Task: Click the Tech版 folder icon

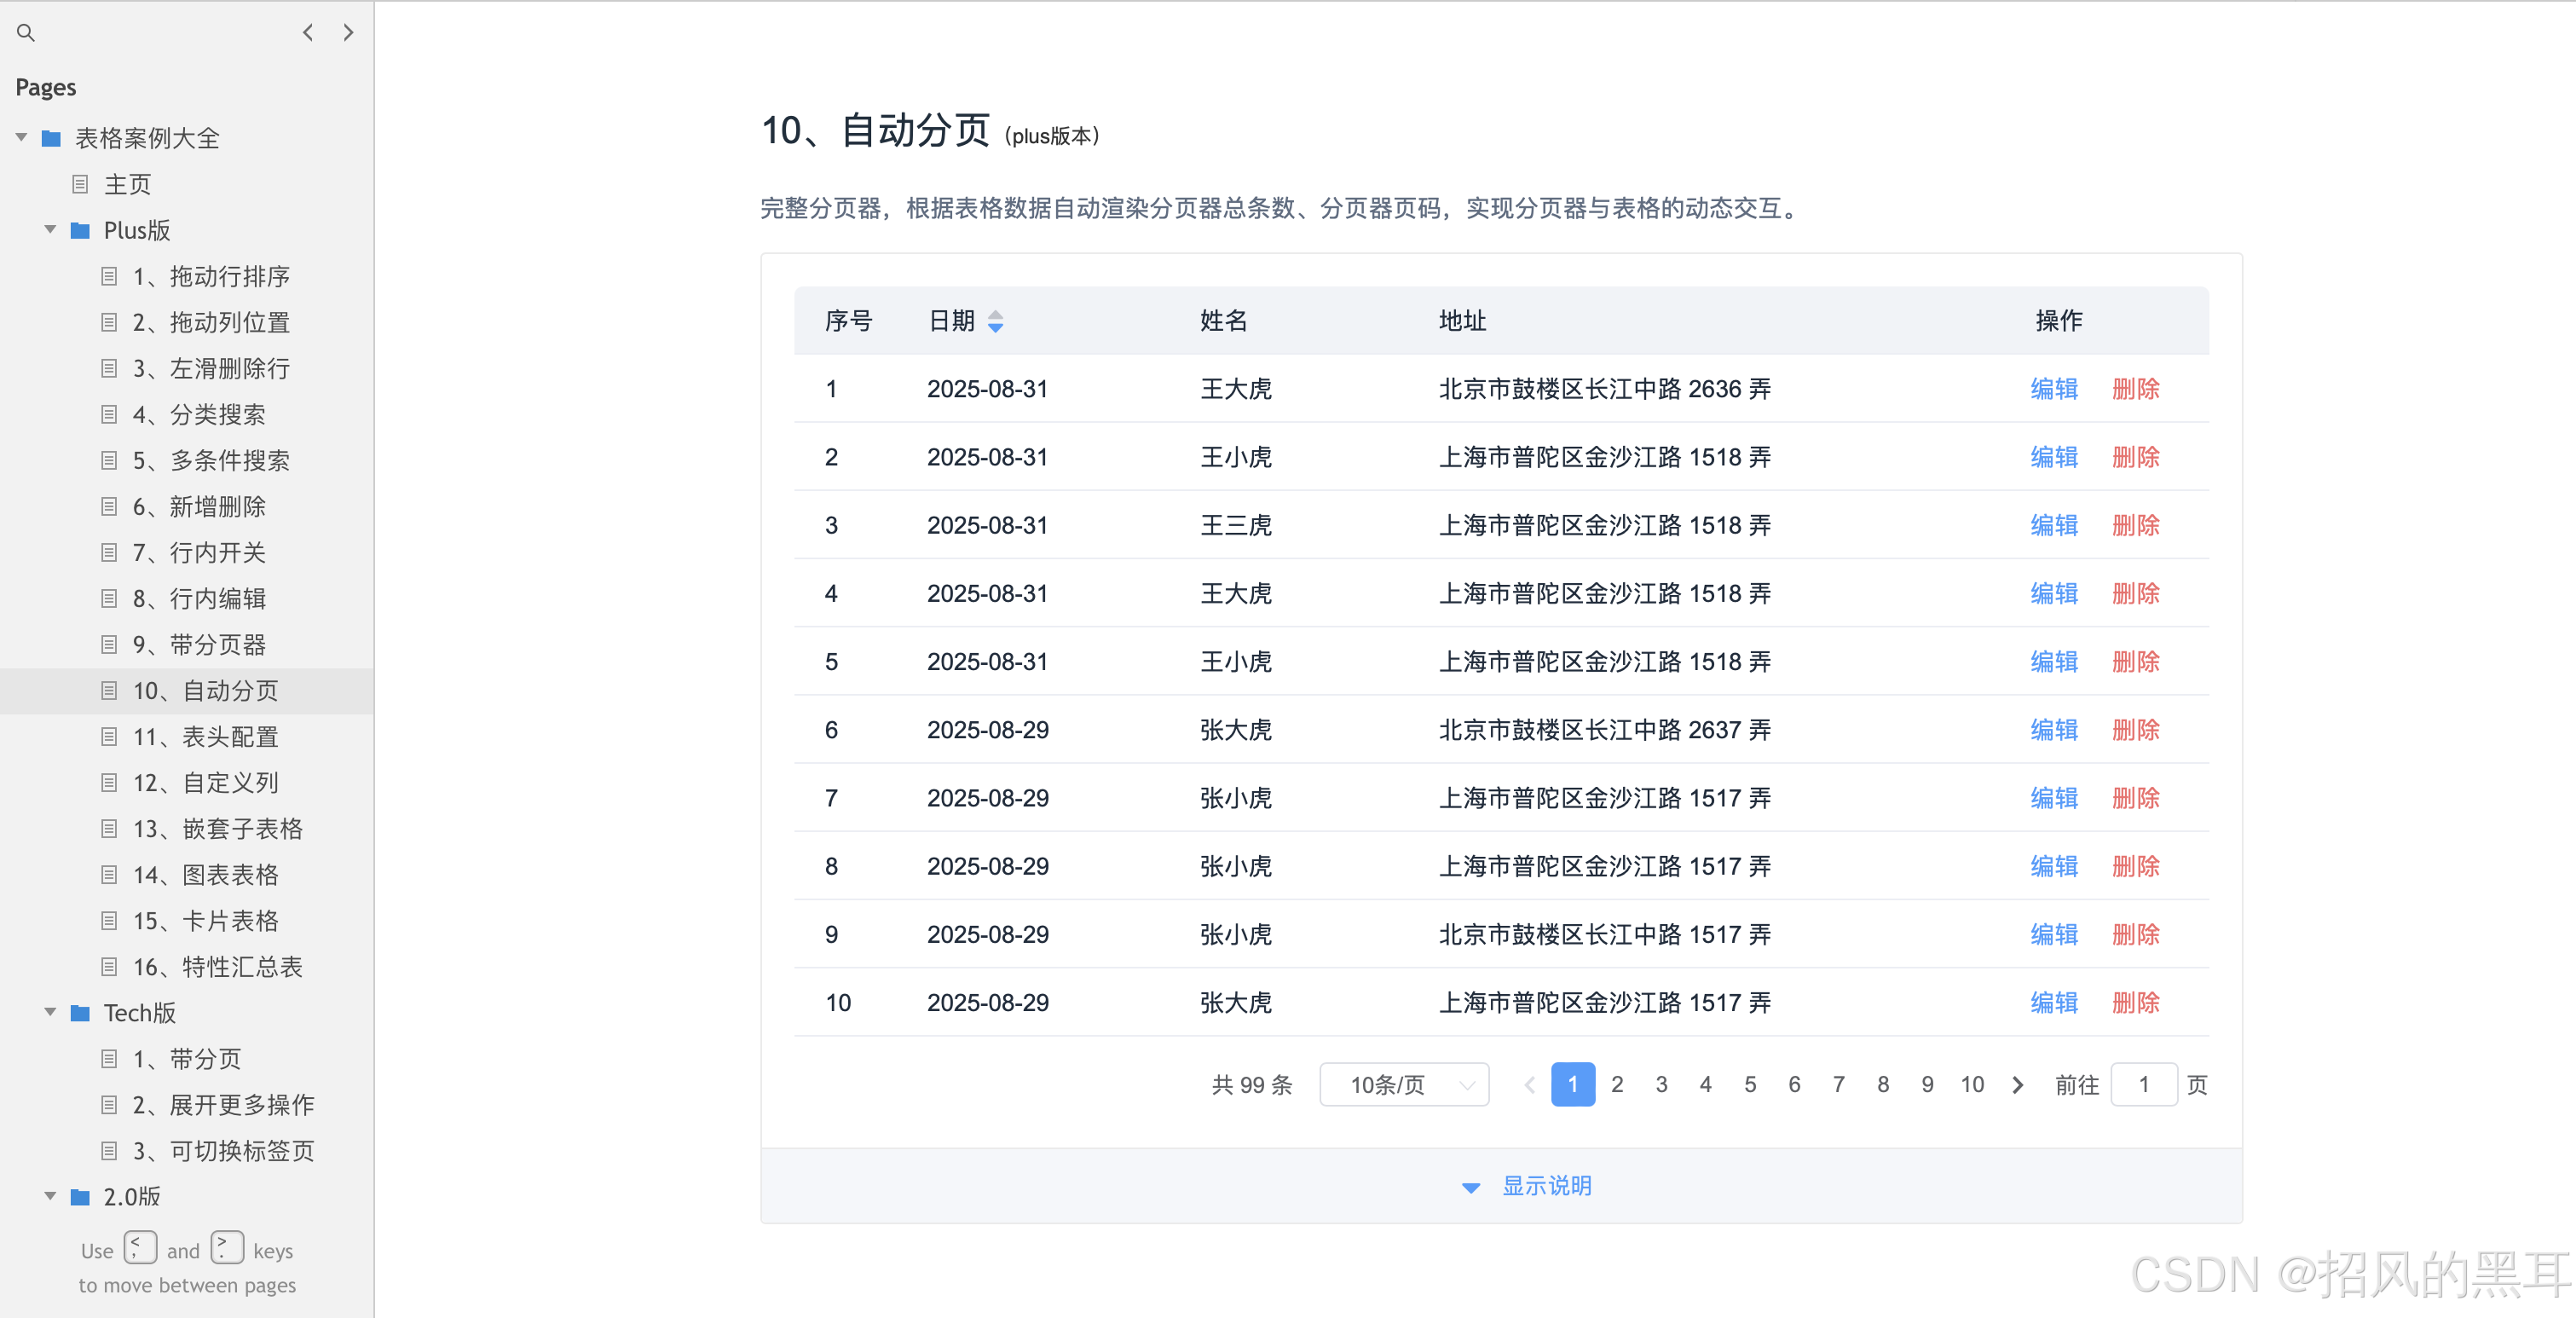Action: click(80, 1013)
